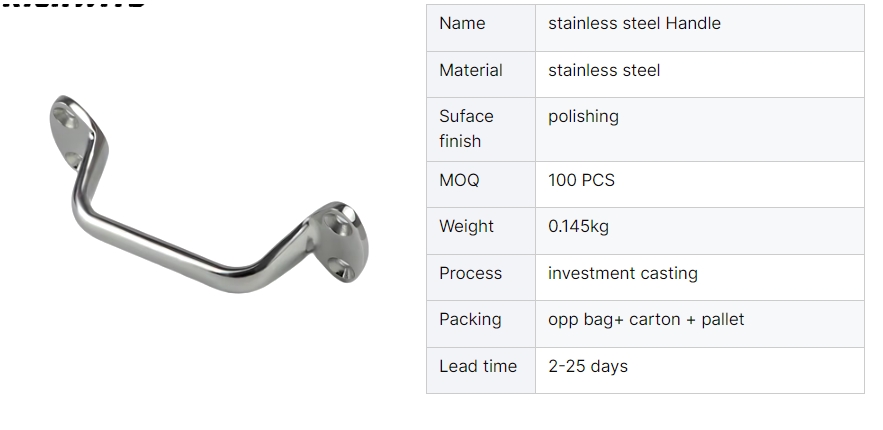Click 'opp bag+ carton + pallet' text
This screenshot has height=430, width=883.
[646, 319]
